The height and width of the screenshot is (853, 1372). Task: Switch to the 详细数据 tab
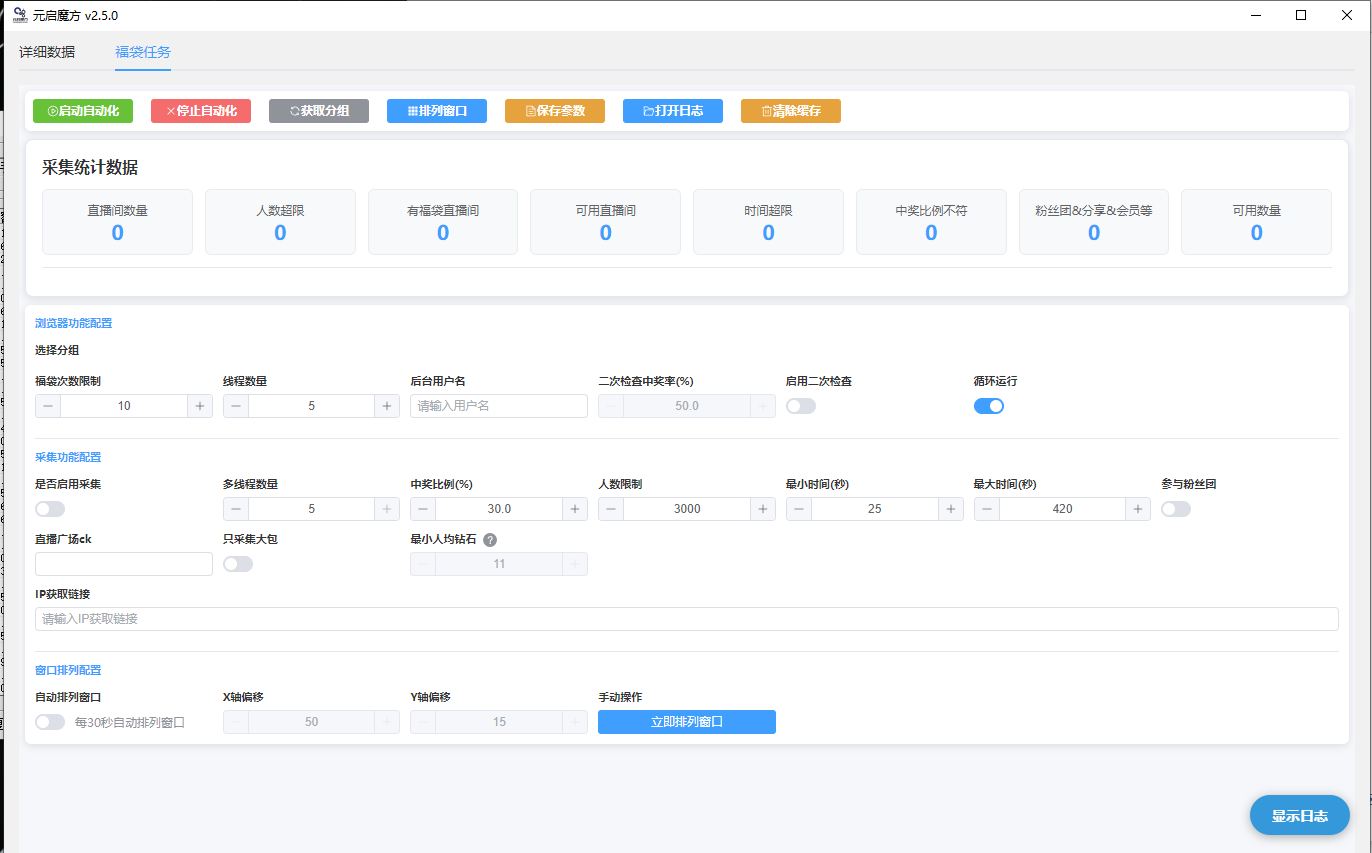(47, 52)
